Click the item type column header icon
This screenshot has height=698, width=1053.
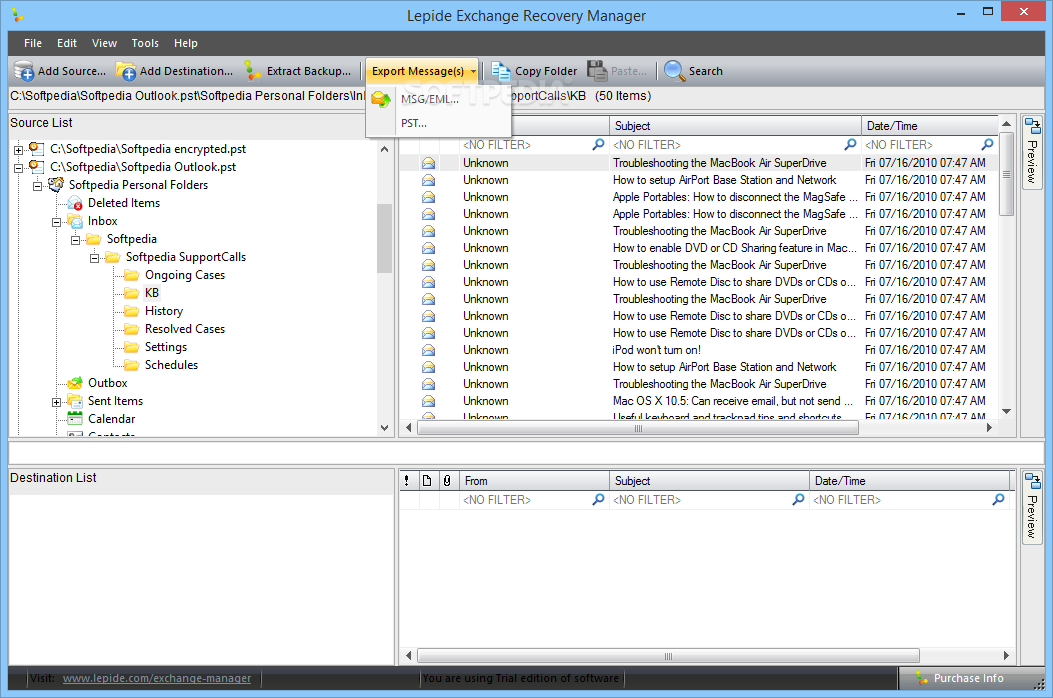coord(427,480)
